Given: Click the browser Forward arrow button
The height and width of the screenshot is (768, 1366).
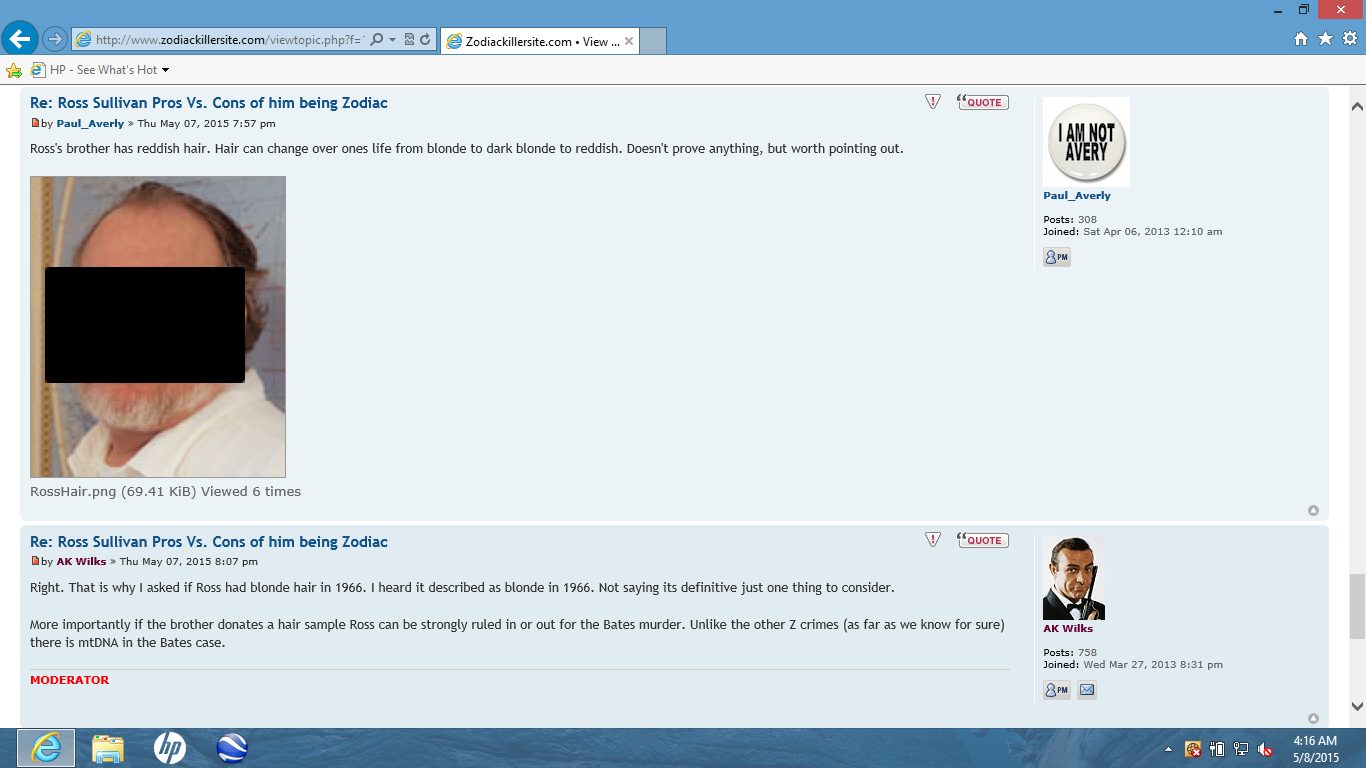Looking at the screenshot, I should [x=54, y=40].
